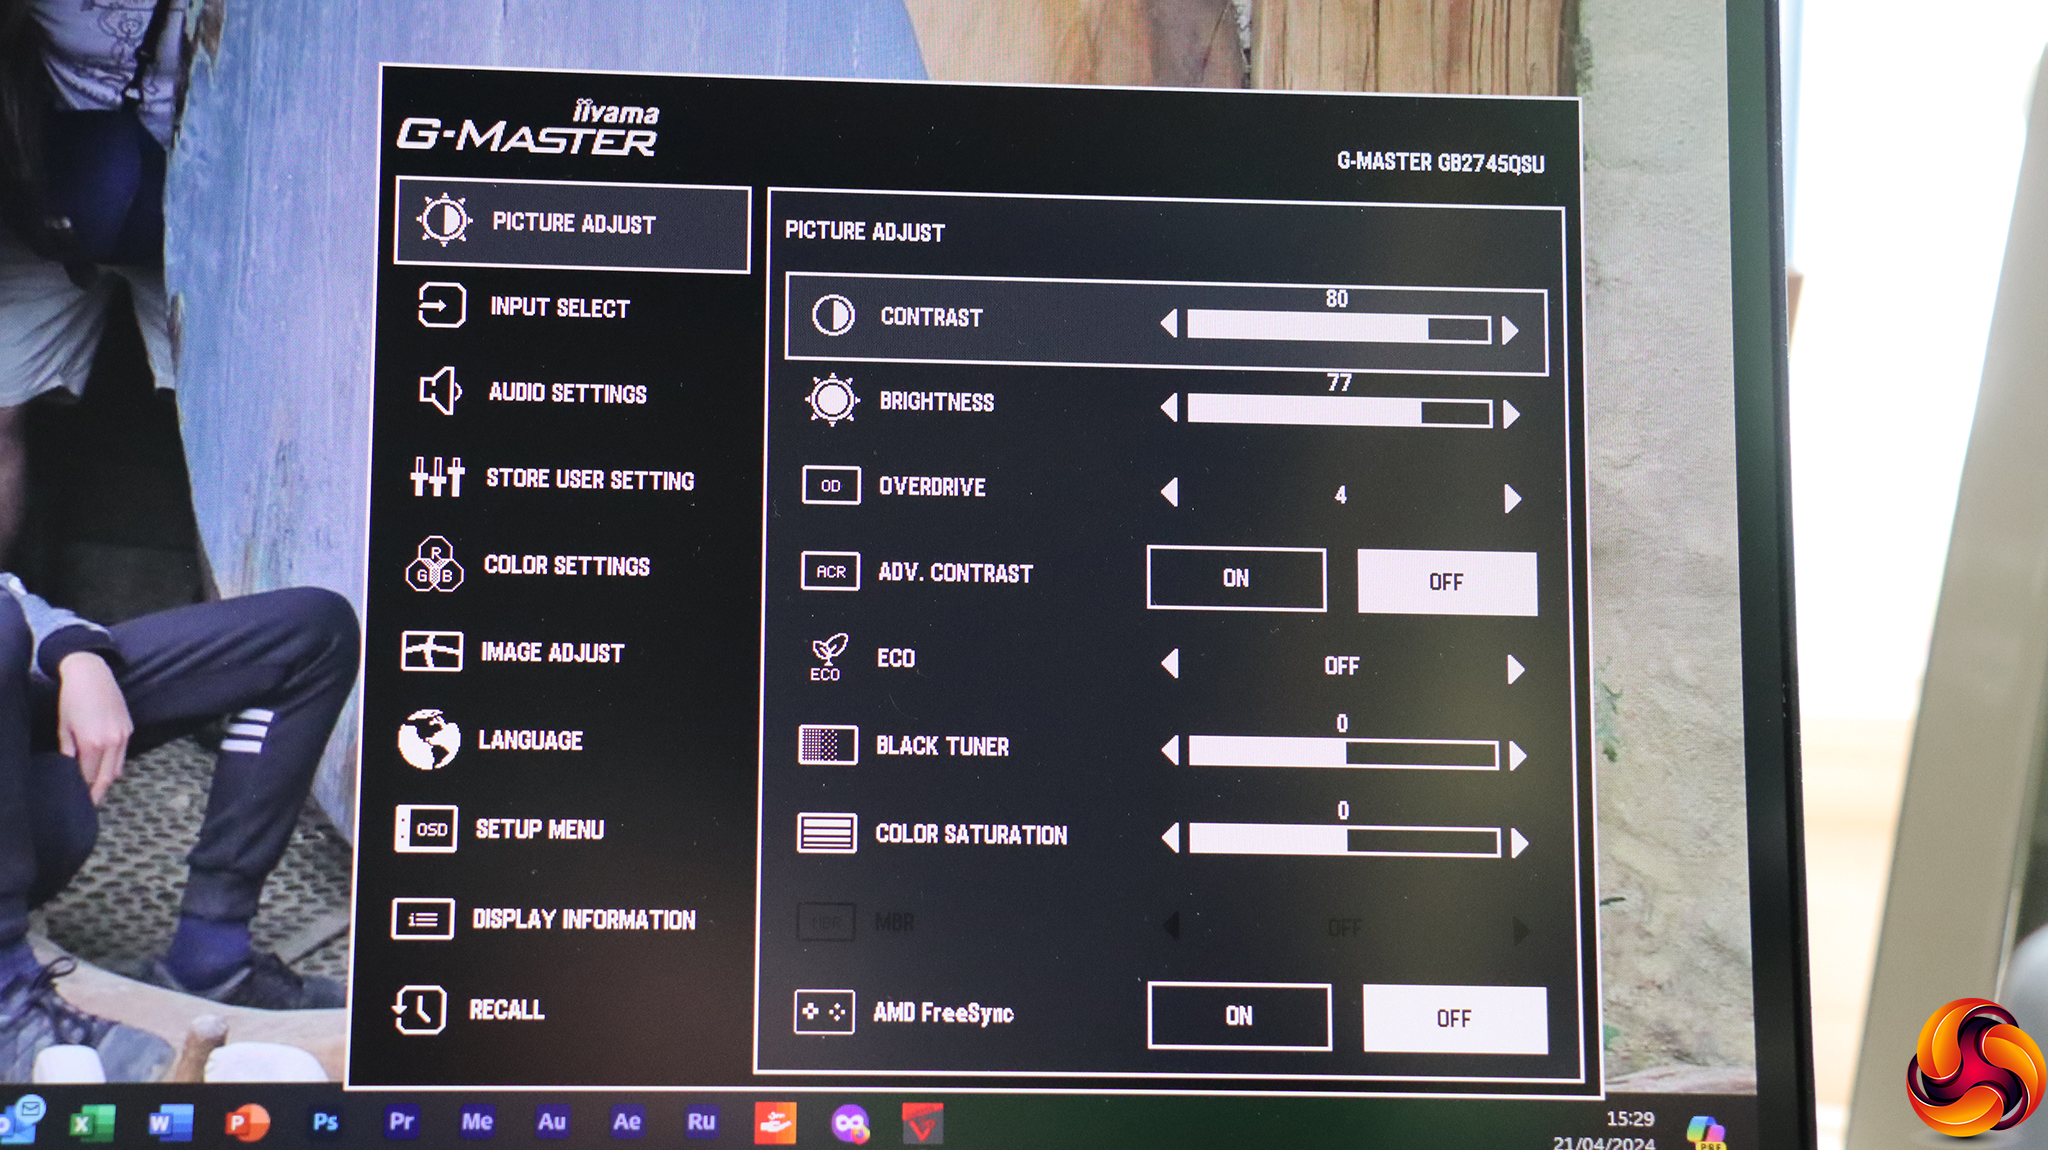Screen dimensions: 2048x1150
Task: Turn Adv. Contrast ON
Action: tap(1236, 578)
